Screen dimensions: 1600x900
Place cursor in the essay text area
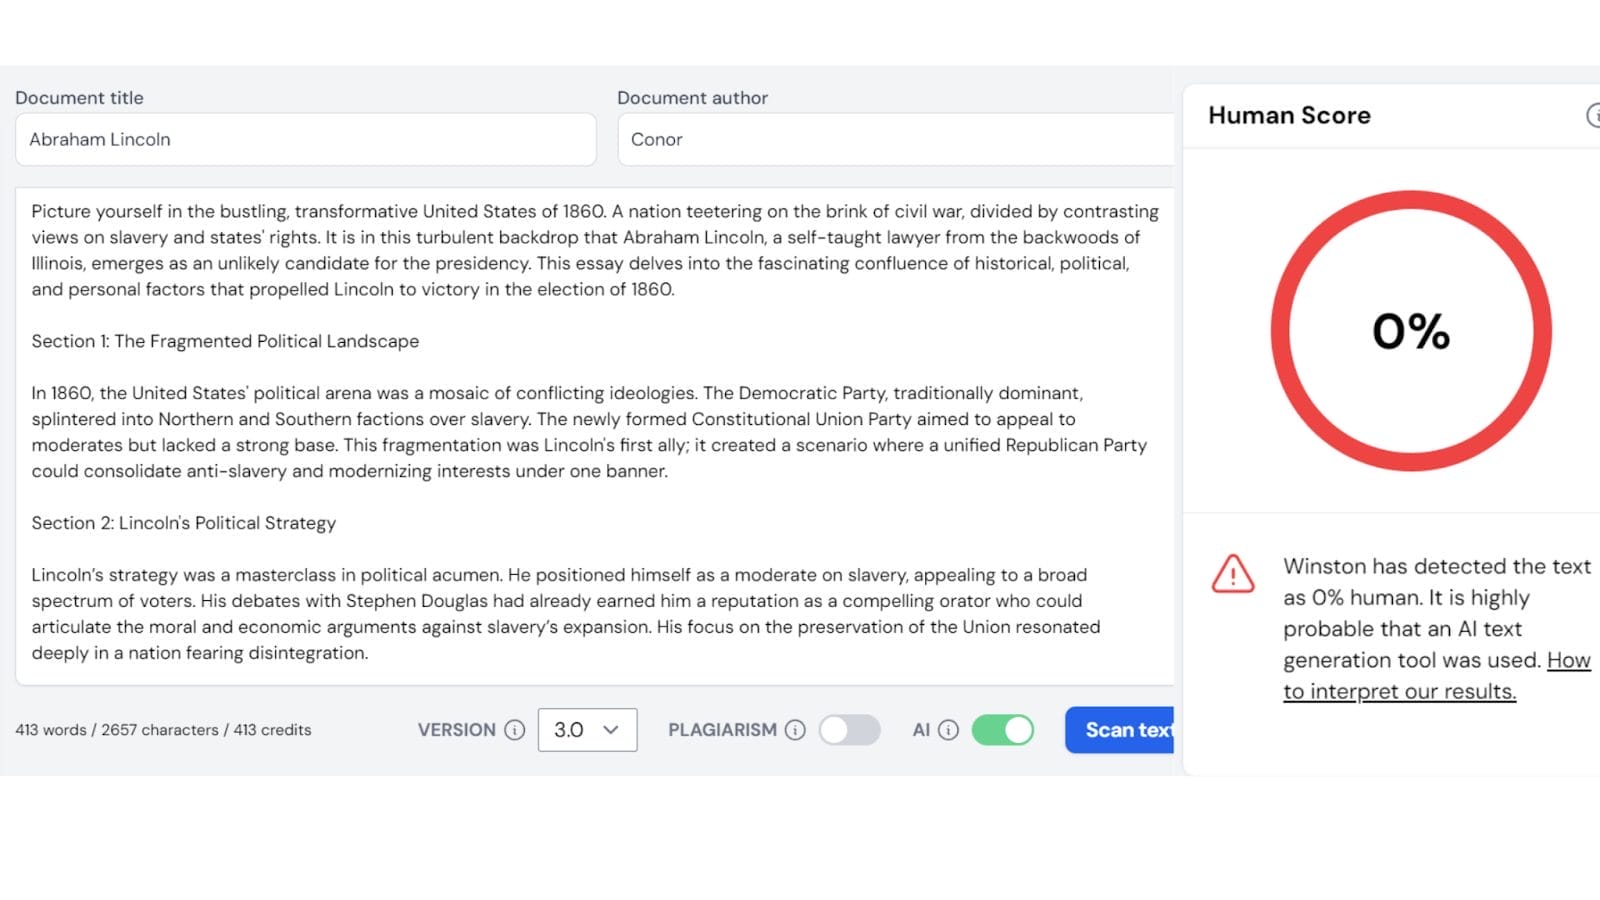(x=595, y=430)
